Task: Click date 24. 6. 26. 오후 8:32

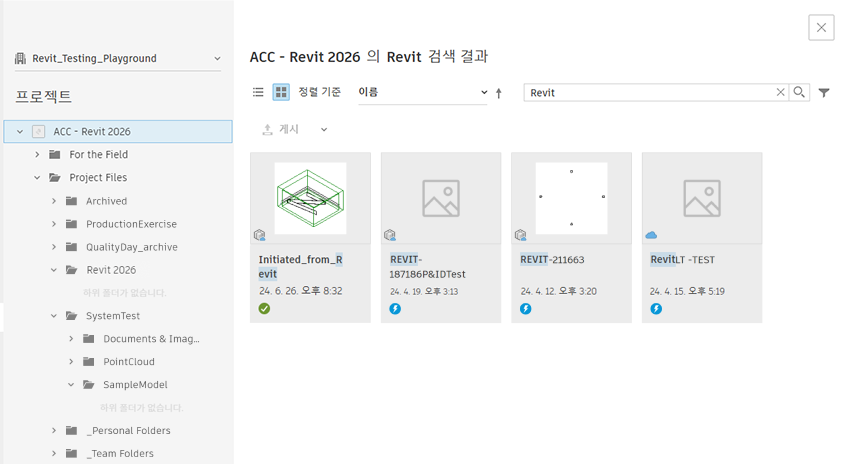Action: pyautogui.click(x=301, y=291)
